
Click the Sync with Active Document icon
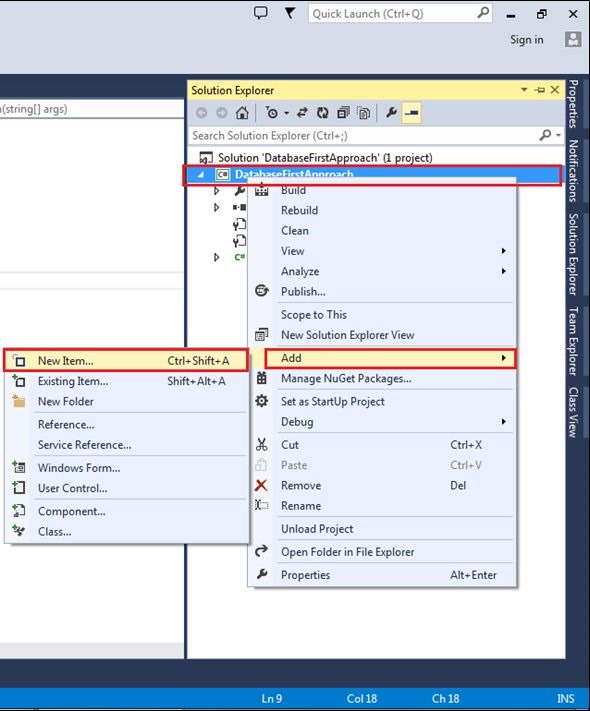(302, 112)
